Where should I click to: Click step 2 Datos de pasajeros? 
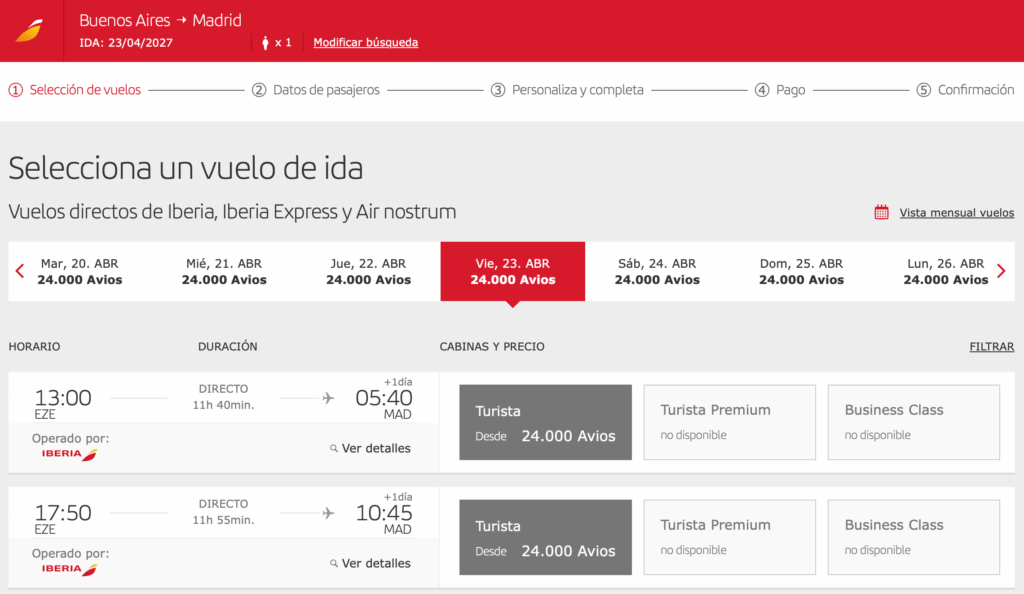[316, 90]
